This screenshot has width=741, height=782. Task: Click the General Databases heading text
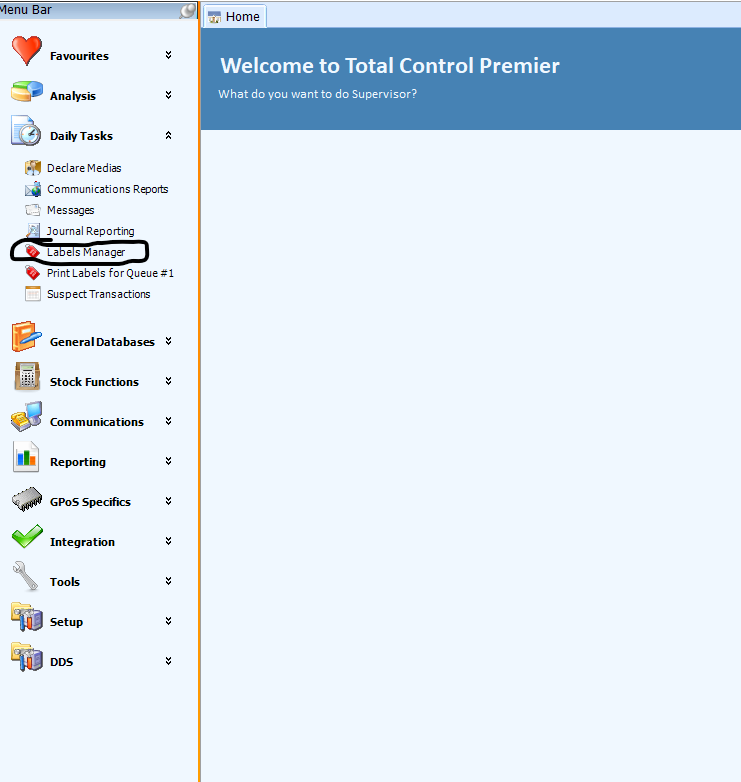coord(102,342)
